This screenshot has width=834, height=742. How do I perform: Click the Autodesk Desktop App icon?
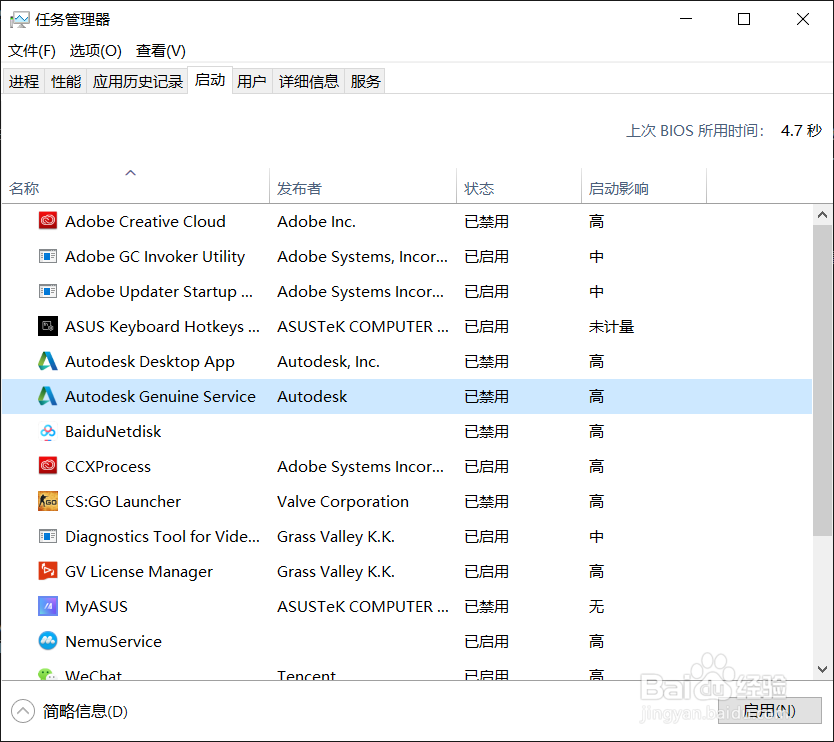point(48,361)
